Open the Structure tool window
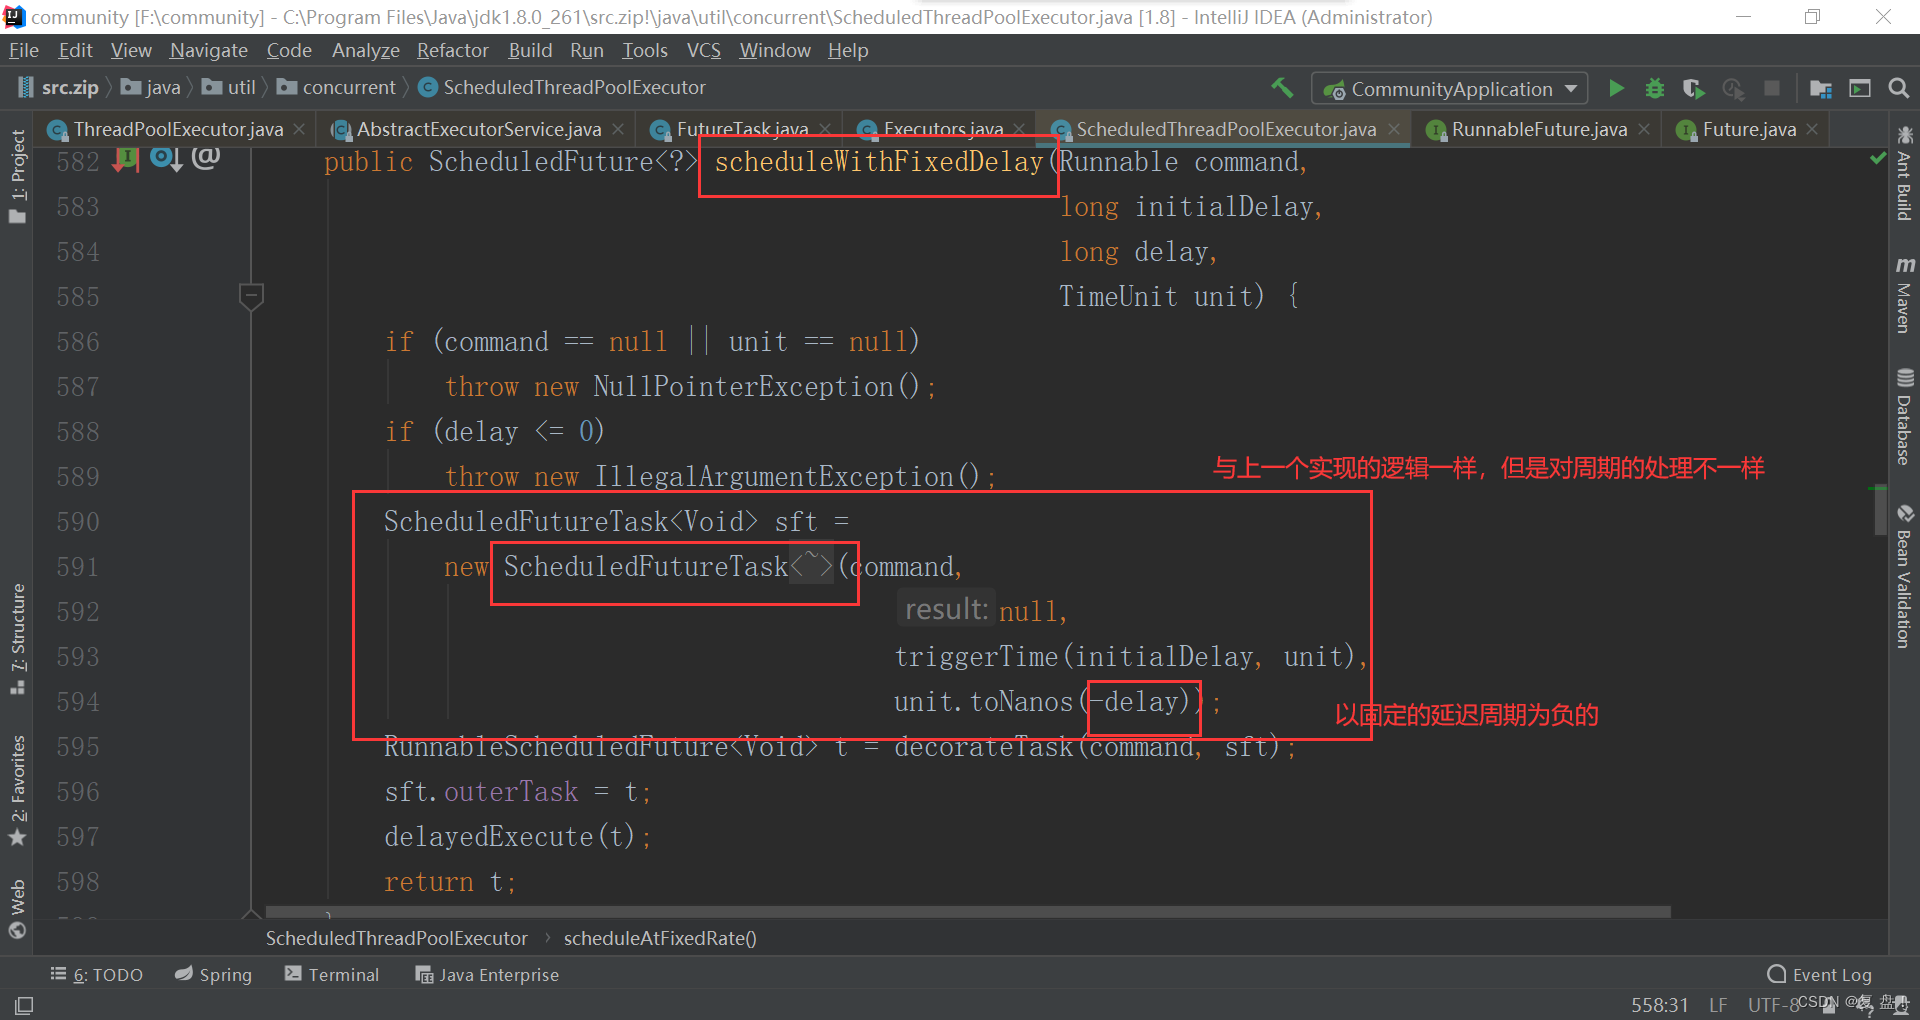This screenshot has height=1020, width=1920. click(17, 639)
